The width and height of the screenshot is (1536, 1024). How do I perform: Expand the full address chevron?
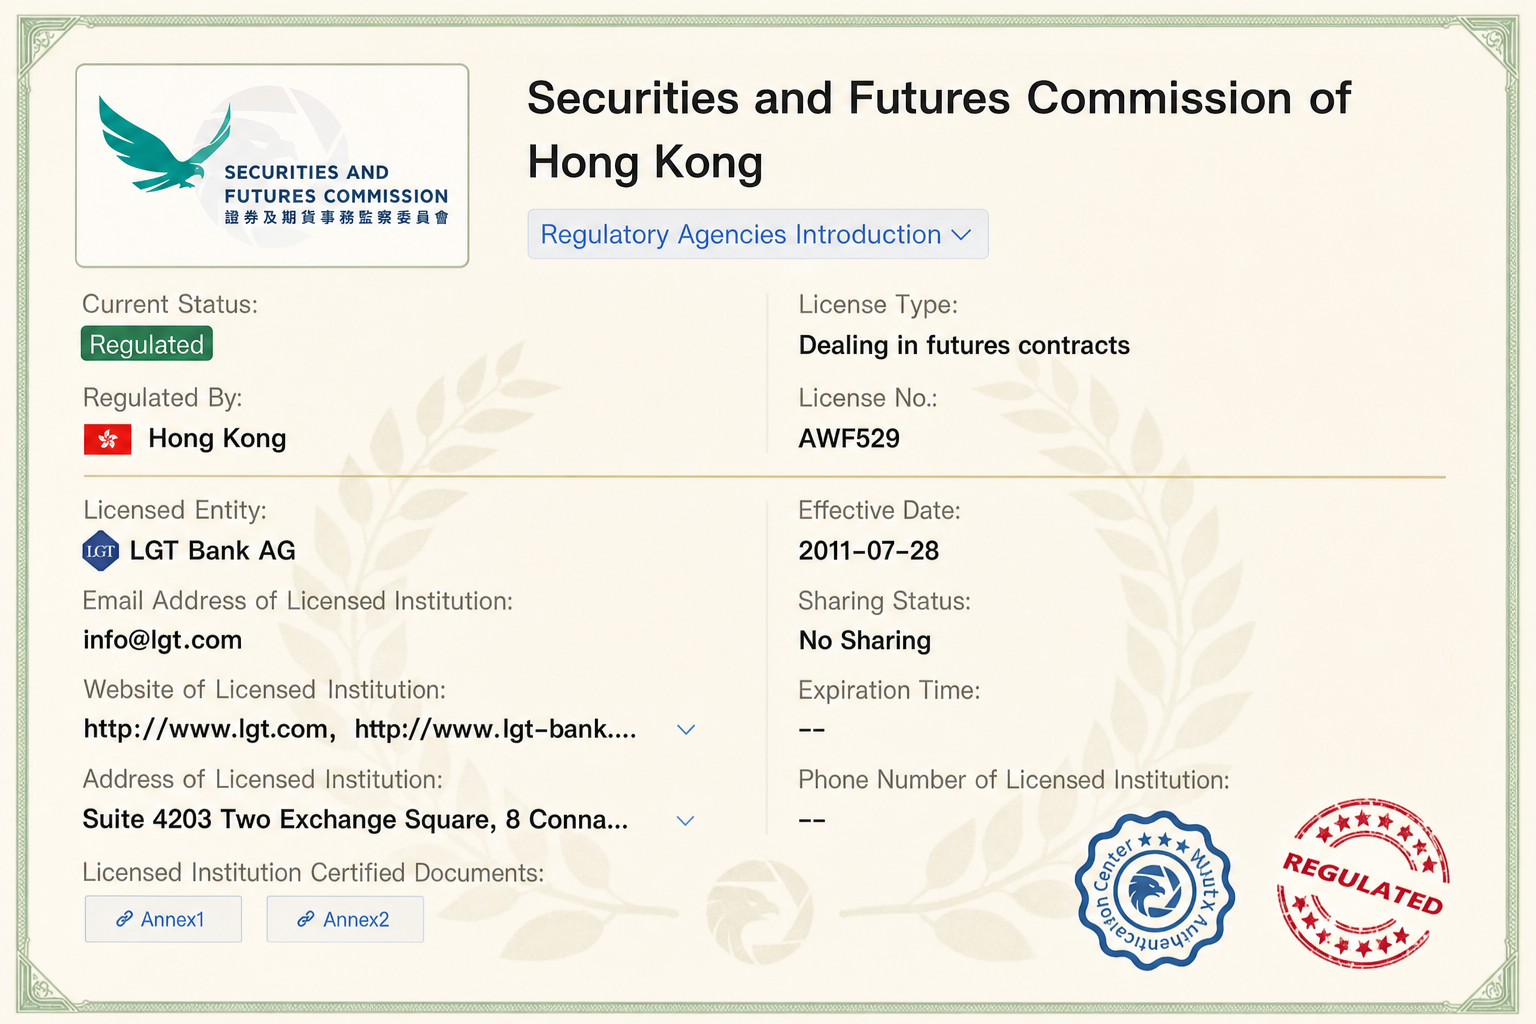pyautogui.click(x=686, y=820)
